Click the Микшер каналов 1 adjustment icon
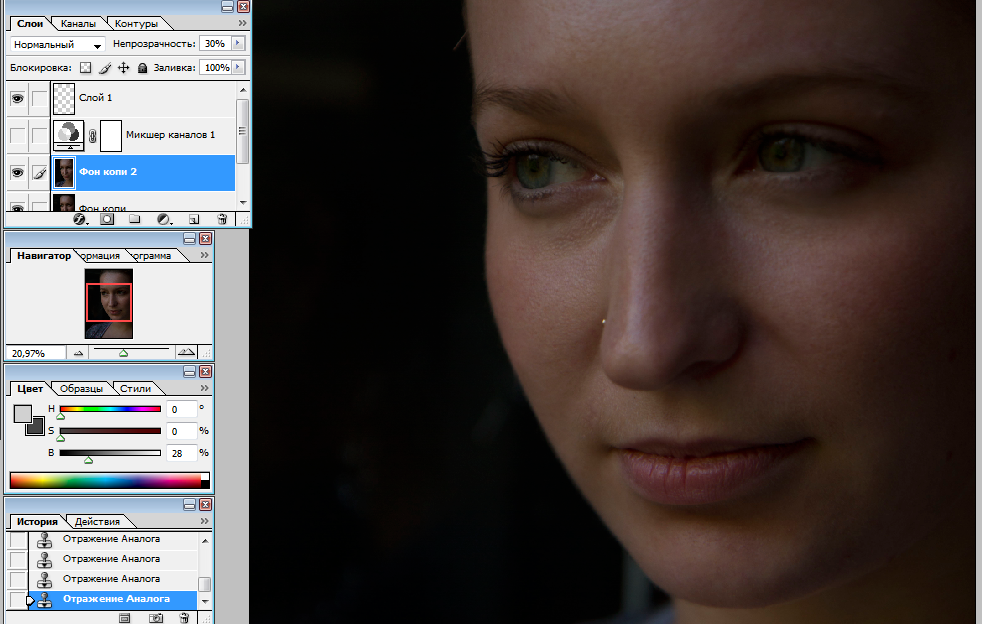982x624 pixels. pos(68,135)
